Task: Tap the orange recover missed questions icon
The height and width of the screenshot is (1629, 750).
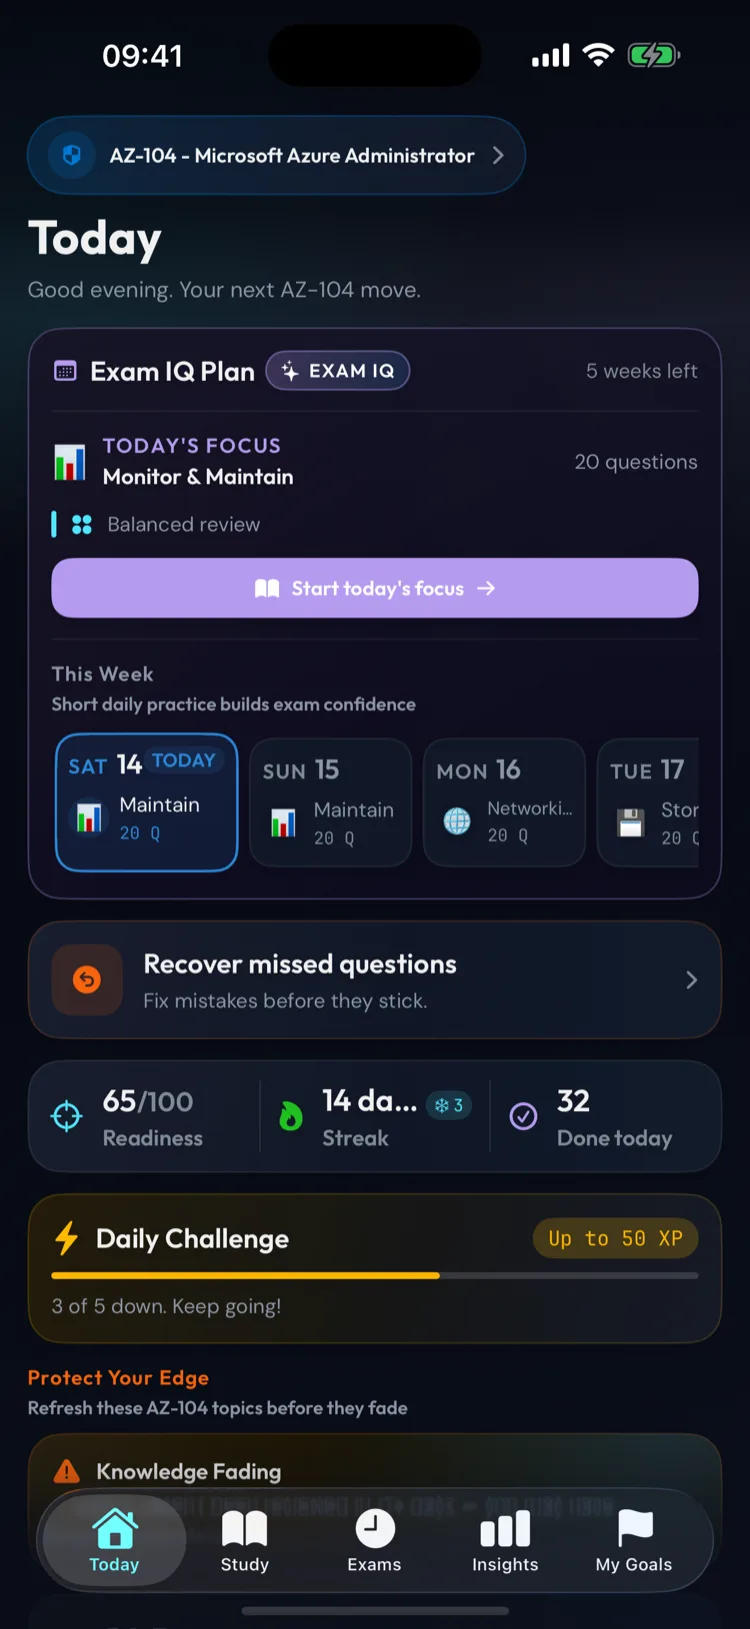Action: pos(87,980)
